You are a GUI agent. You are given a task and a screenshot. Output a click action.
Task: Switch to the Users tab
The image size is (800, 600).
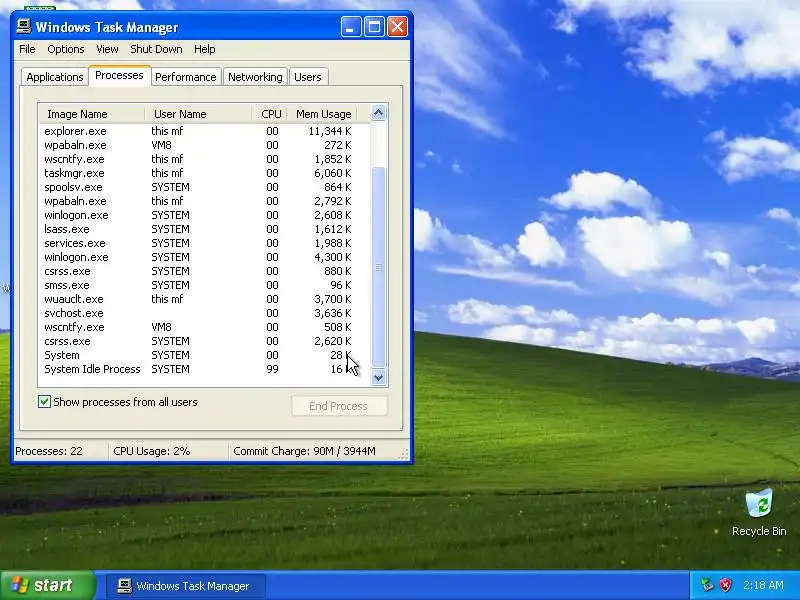click(308, 77)
